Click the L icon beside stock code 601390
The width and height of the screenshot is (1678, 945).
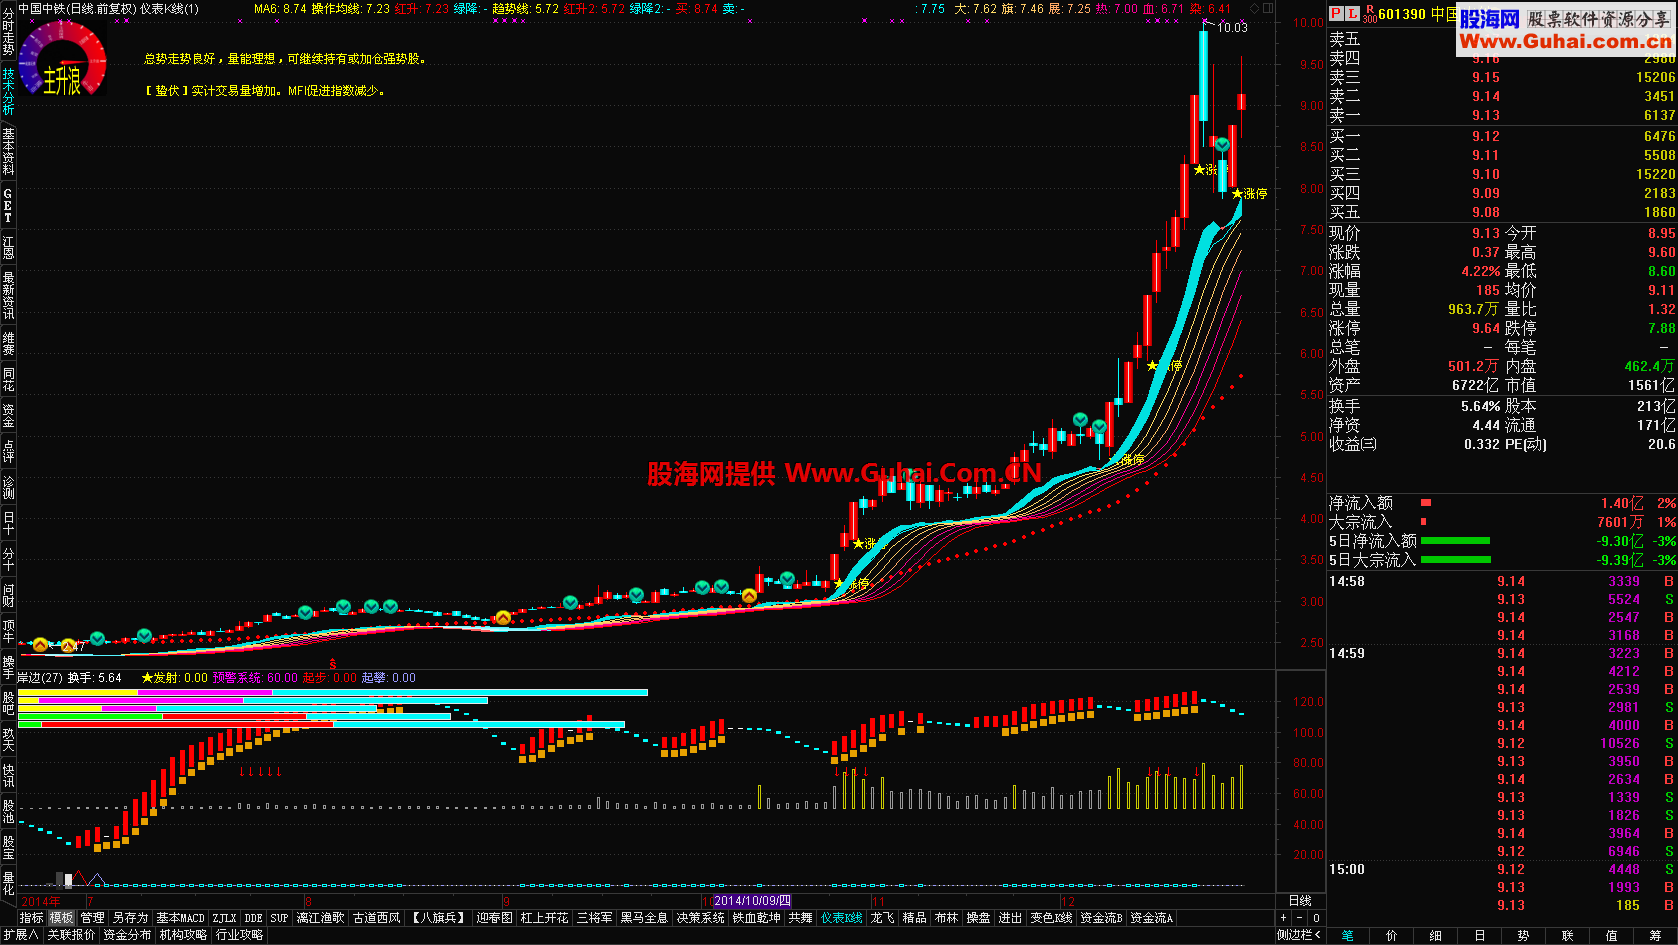[1352, 14]
